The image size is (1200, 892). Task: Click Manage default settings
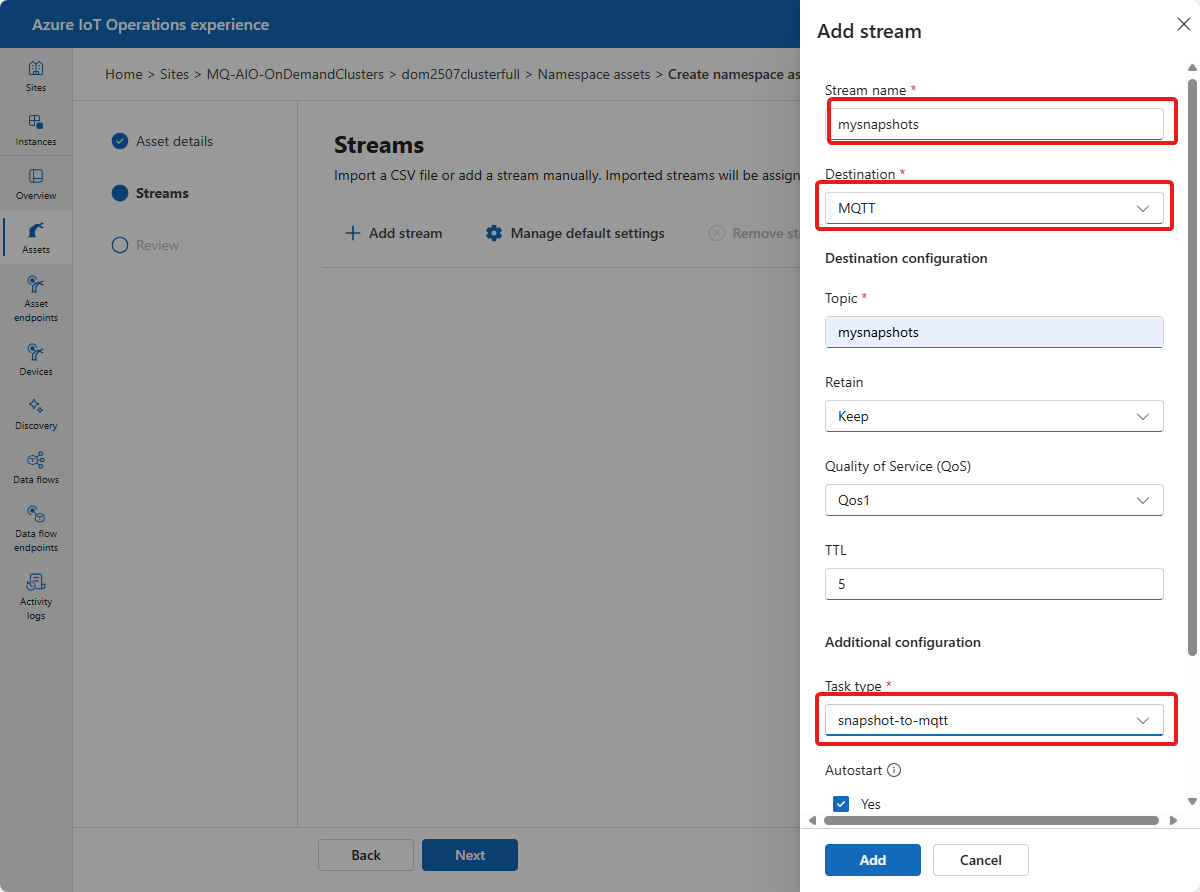[575, 233]
